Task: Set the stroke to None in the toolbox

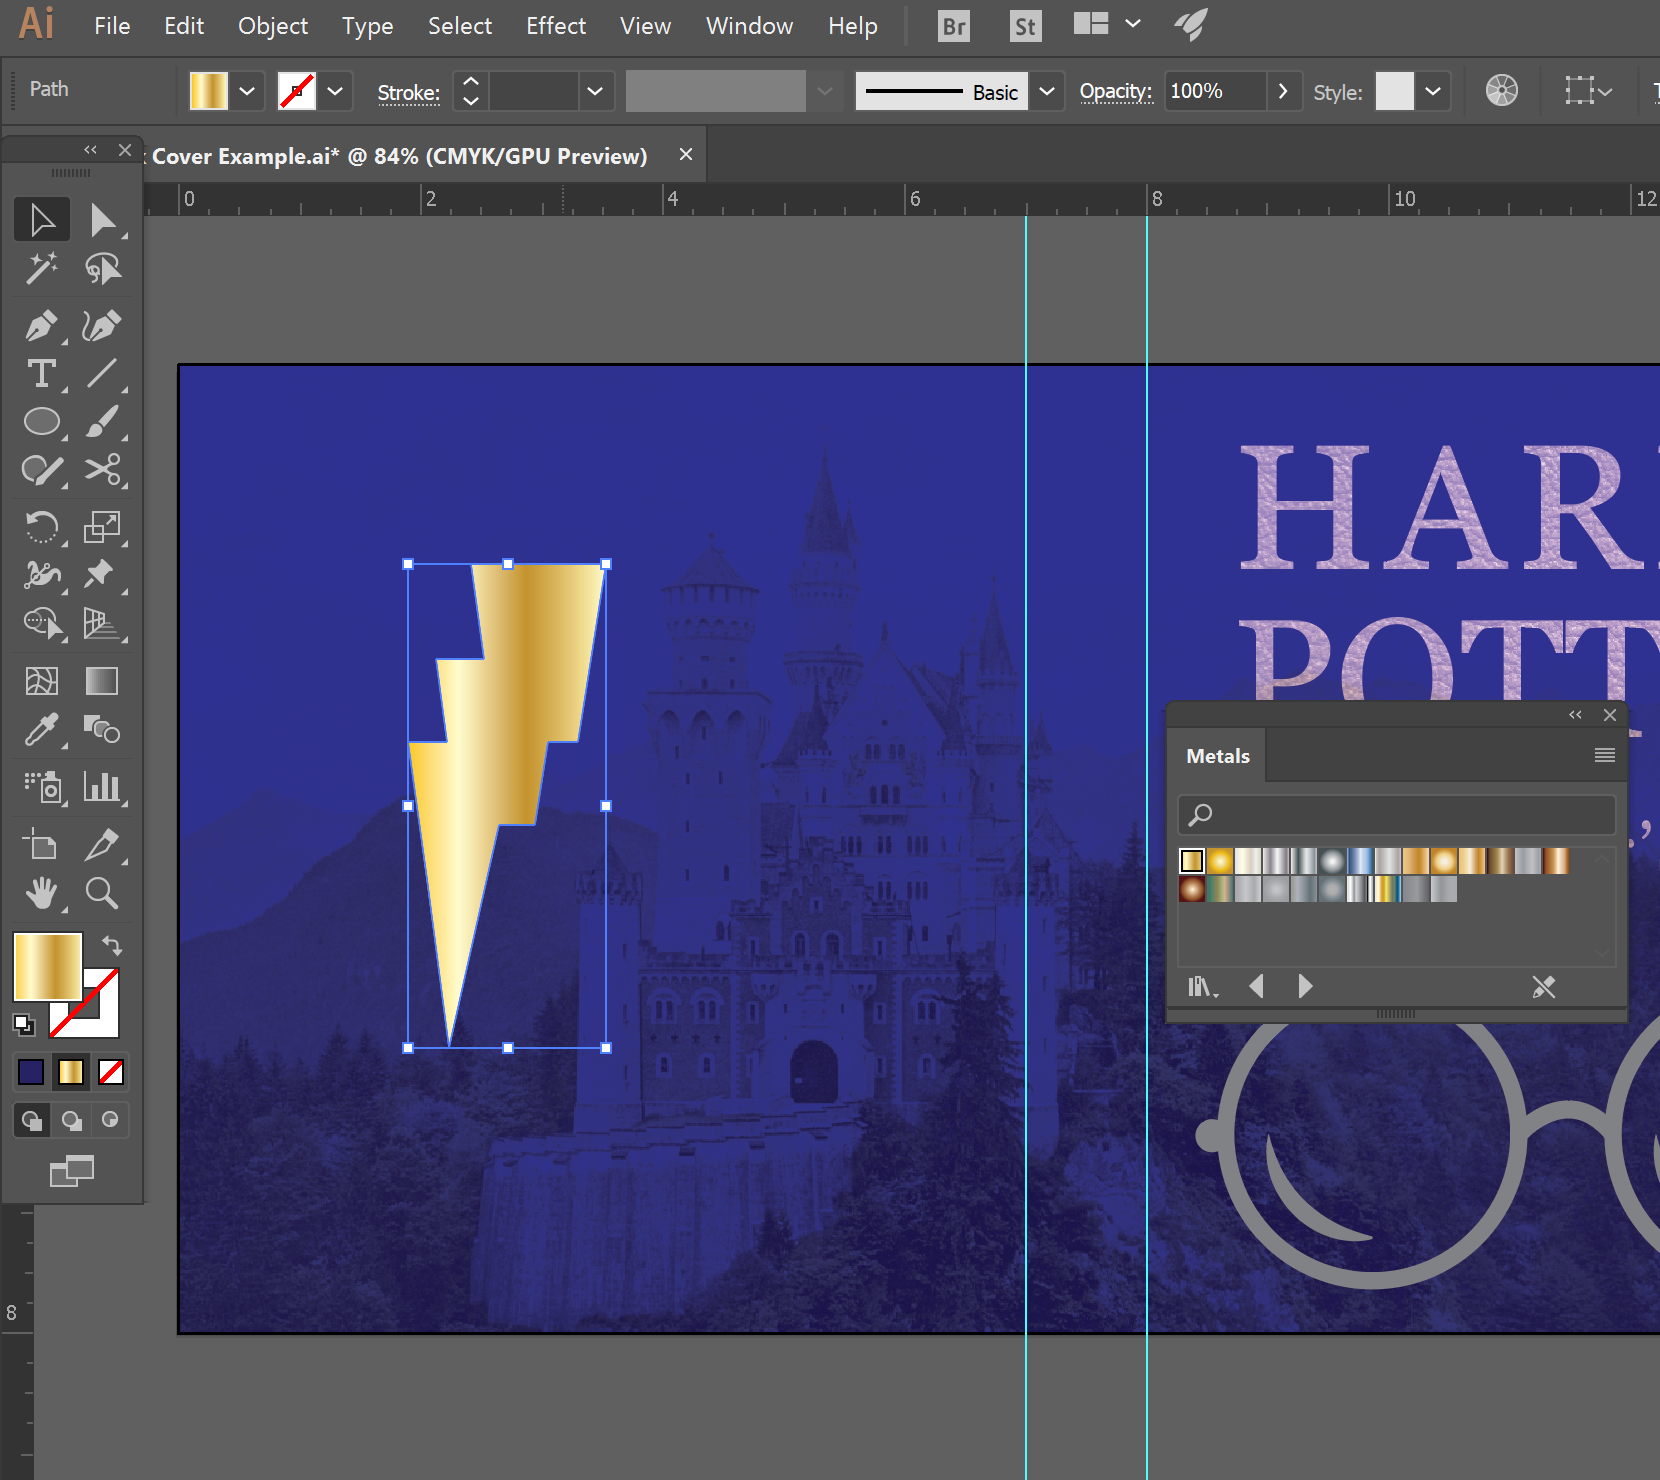Action: [x=111, y=1072]
